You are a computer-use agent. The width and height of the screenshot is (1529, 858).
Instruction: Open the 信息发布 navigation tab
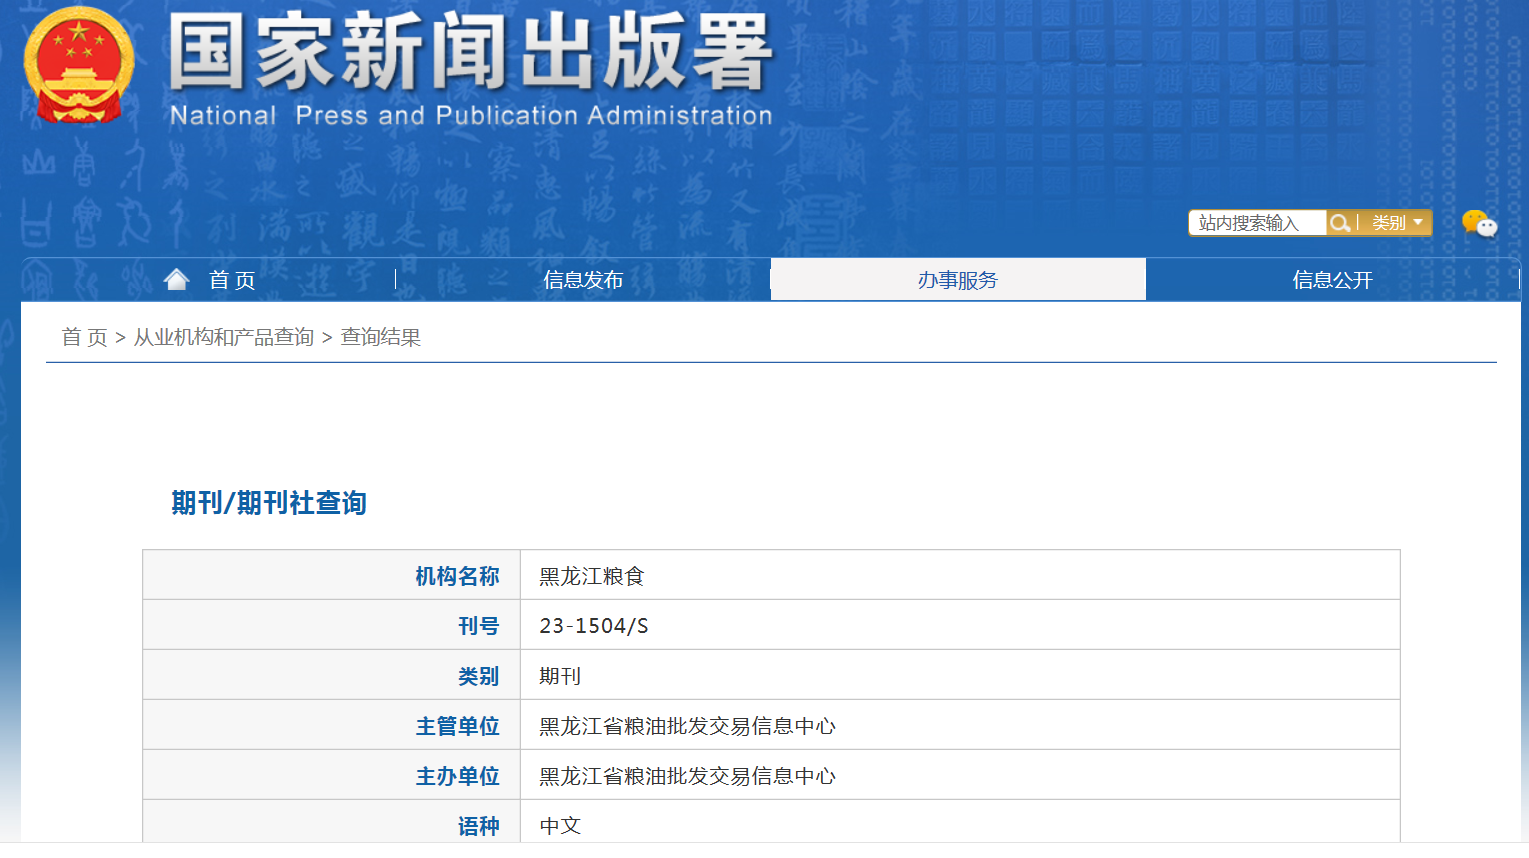click(583, 280)
